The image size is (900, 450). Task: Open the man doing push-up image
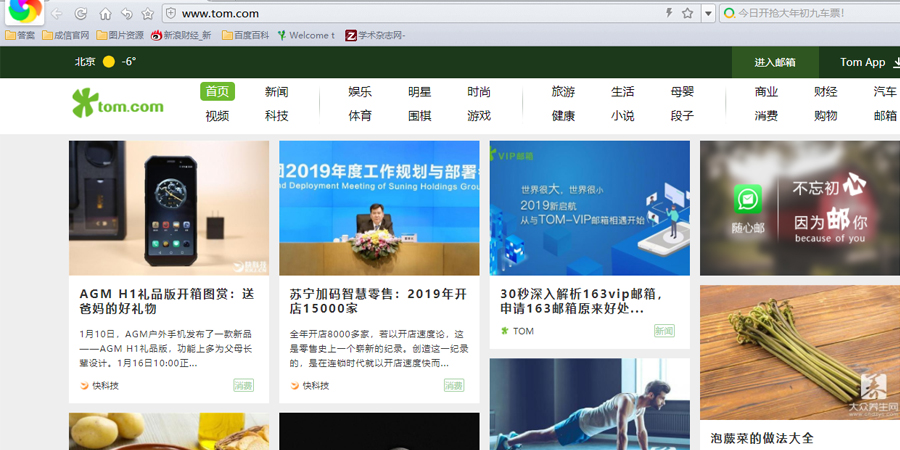coord(589,404)
